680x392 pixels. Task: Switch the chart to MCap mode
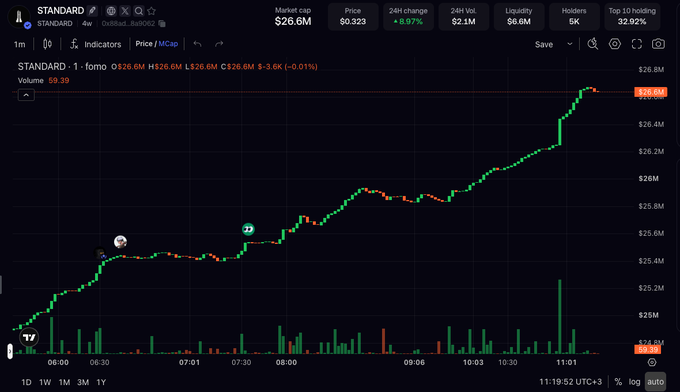click(x=168, y=44)
